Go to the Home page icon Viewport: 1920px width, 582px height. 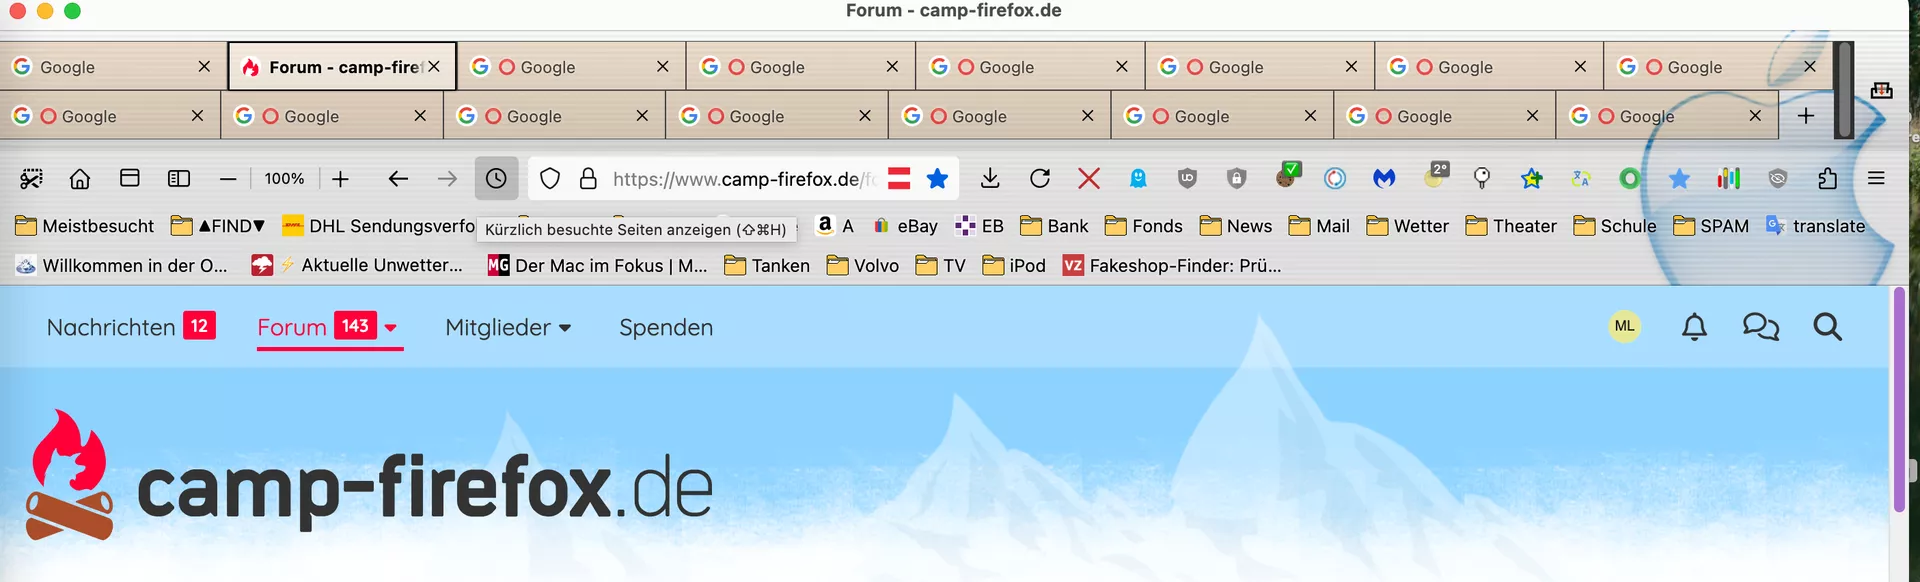pyautogui.click(x=80, y=179)
